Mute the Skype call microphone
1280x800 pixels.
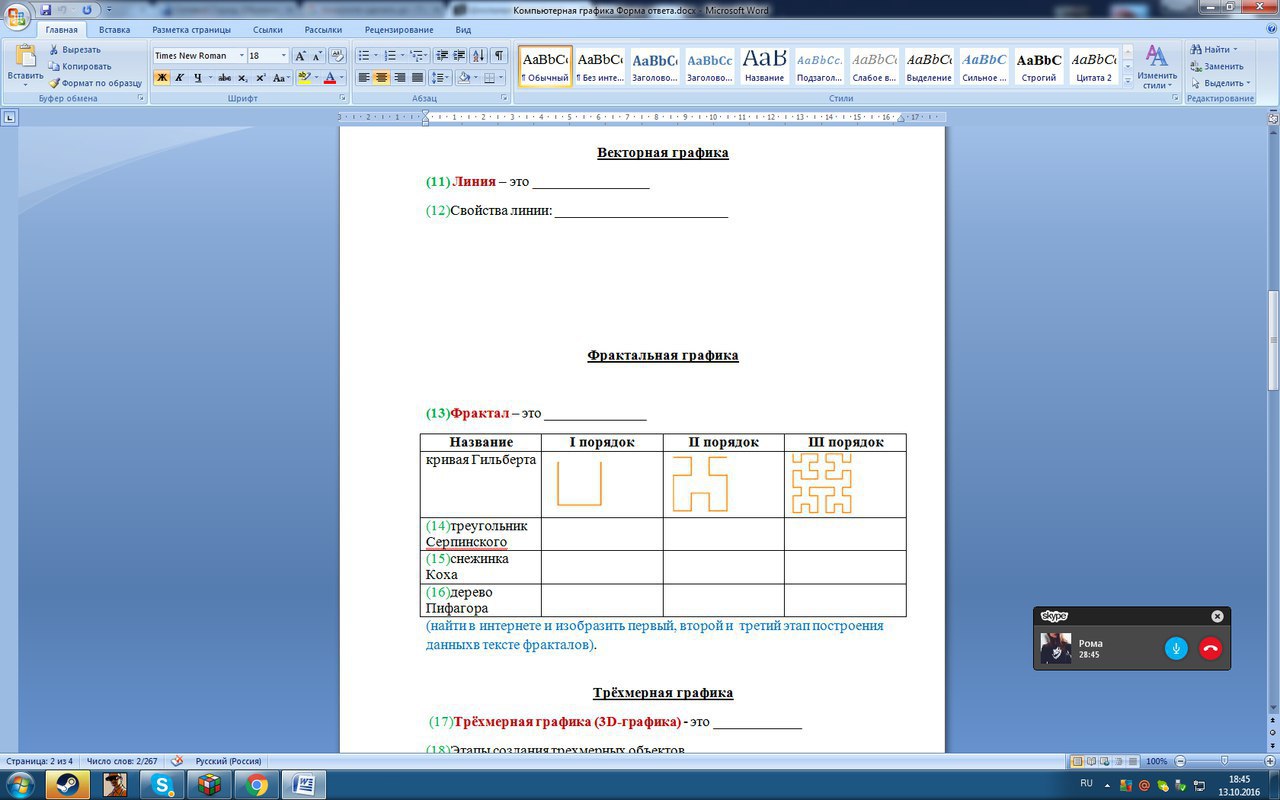point(1176,648)
